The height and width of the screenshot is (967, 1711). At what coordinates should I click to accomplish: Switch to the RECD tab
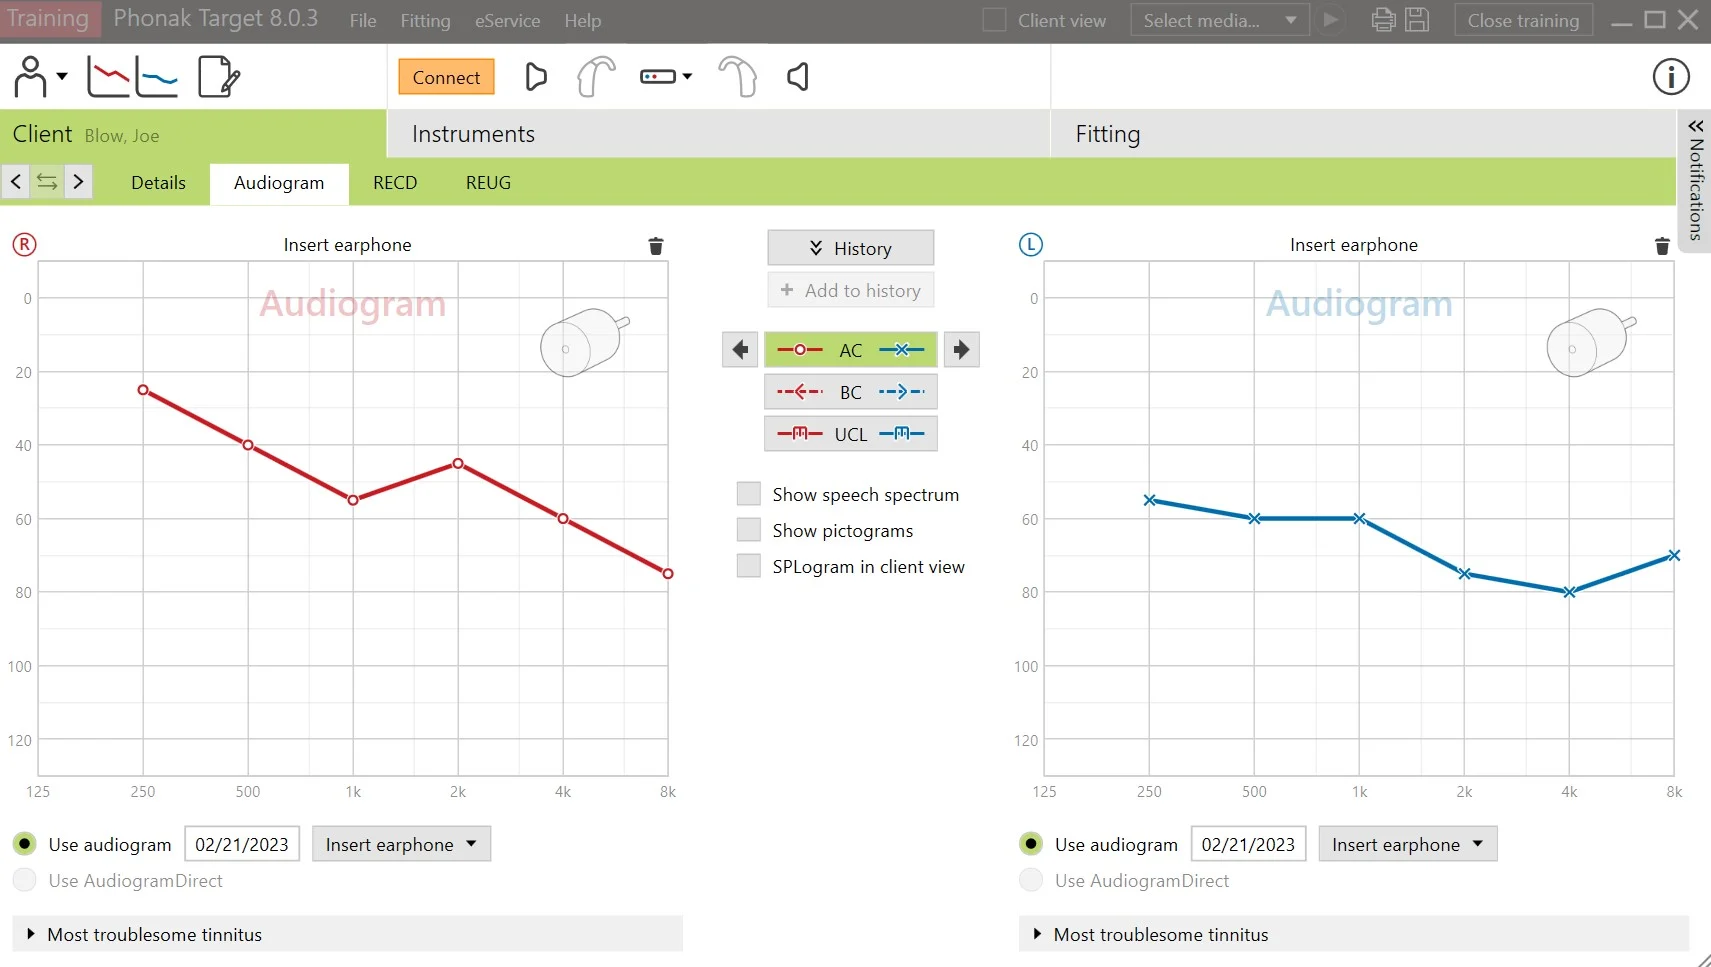tap(395, 183)
